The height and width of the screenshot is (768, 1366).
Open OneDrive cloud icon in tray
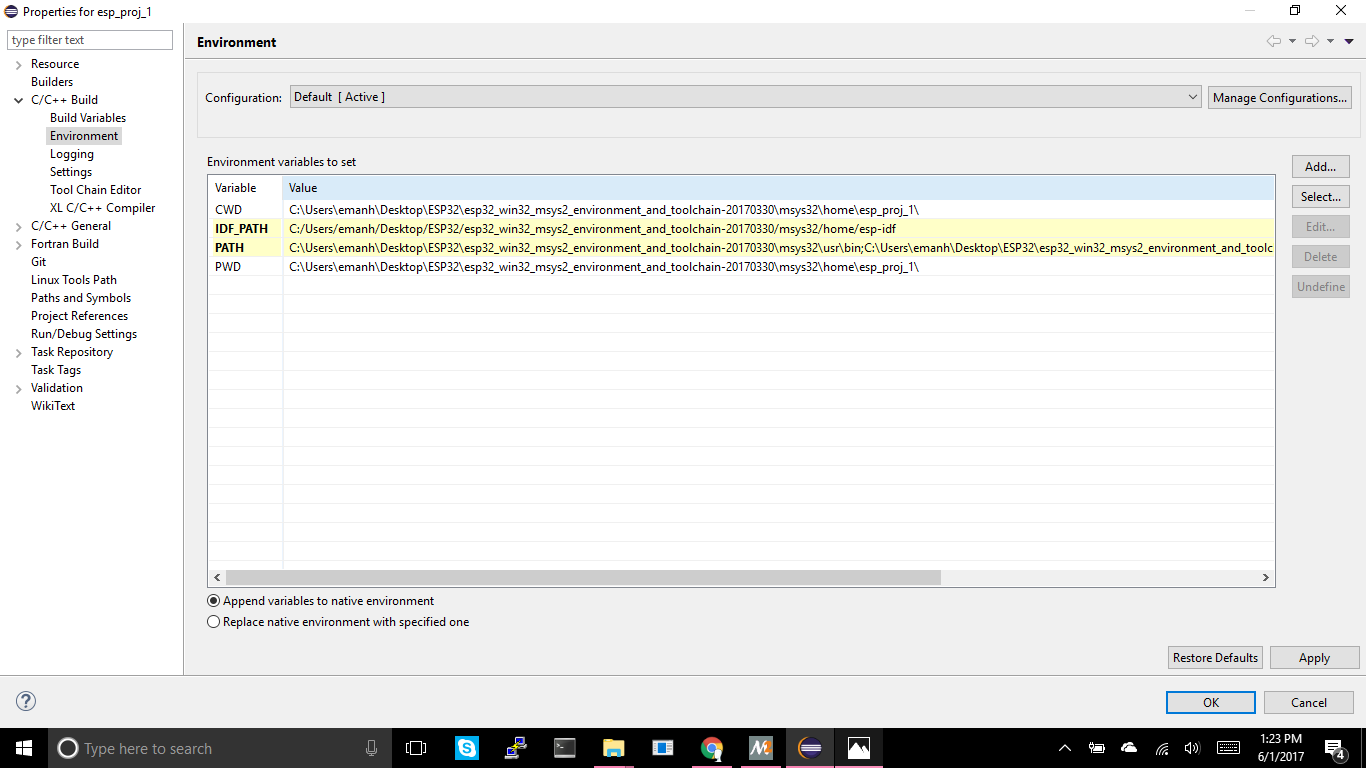(x=1129, y=748)
